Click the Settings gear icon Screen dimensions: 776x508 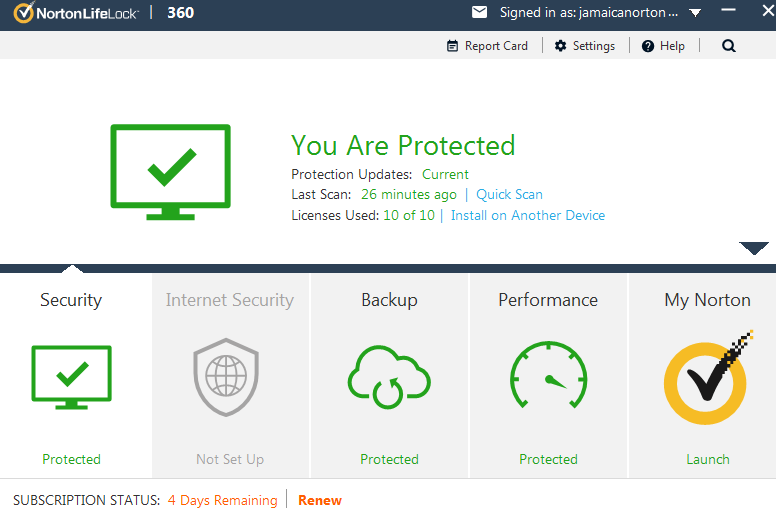(x=560, y=46)
